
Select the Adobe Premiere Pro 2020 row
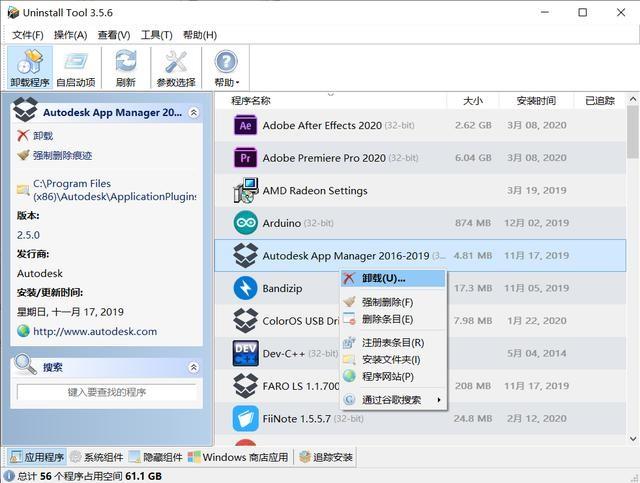pyautogui.click(x=420, y=158)
